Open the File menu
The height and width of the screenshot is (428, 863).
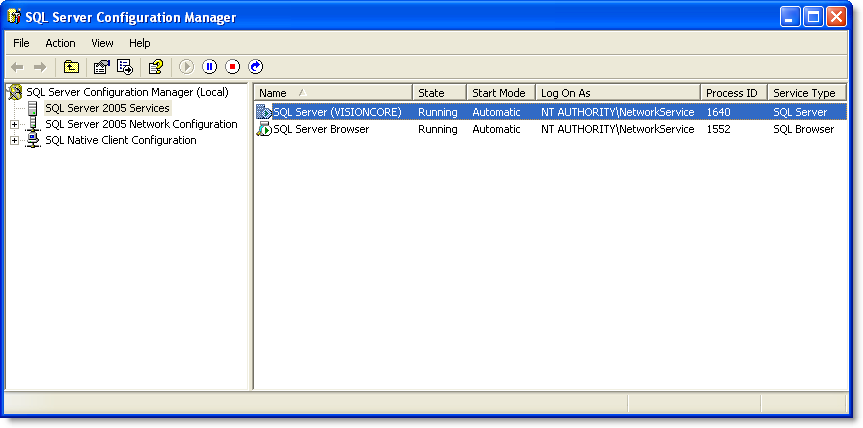click(21, 43)
